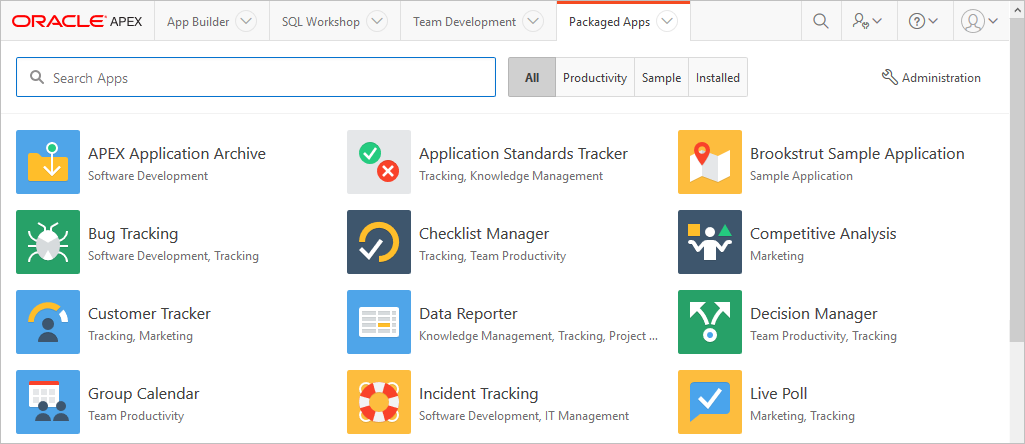Open the Checklist Manager checkmark icon
Image resolution: width=1025 pixels, height=444 pixels.
click(379, 242)
